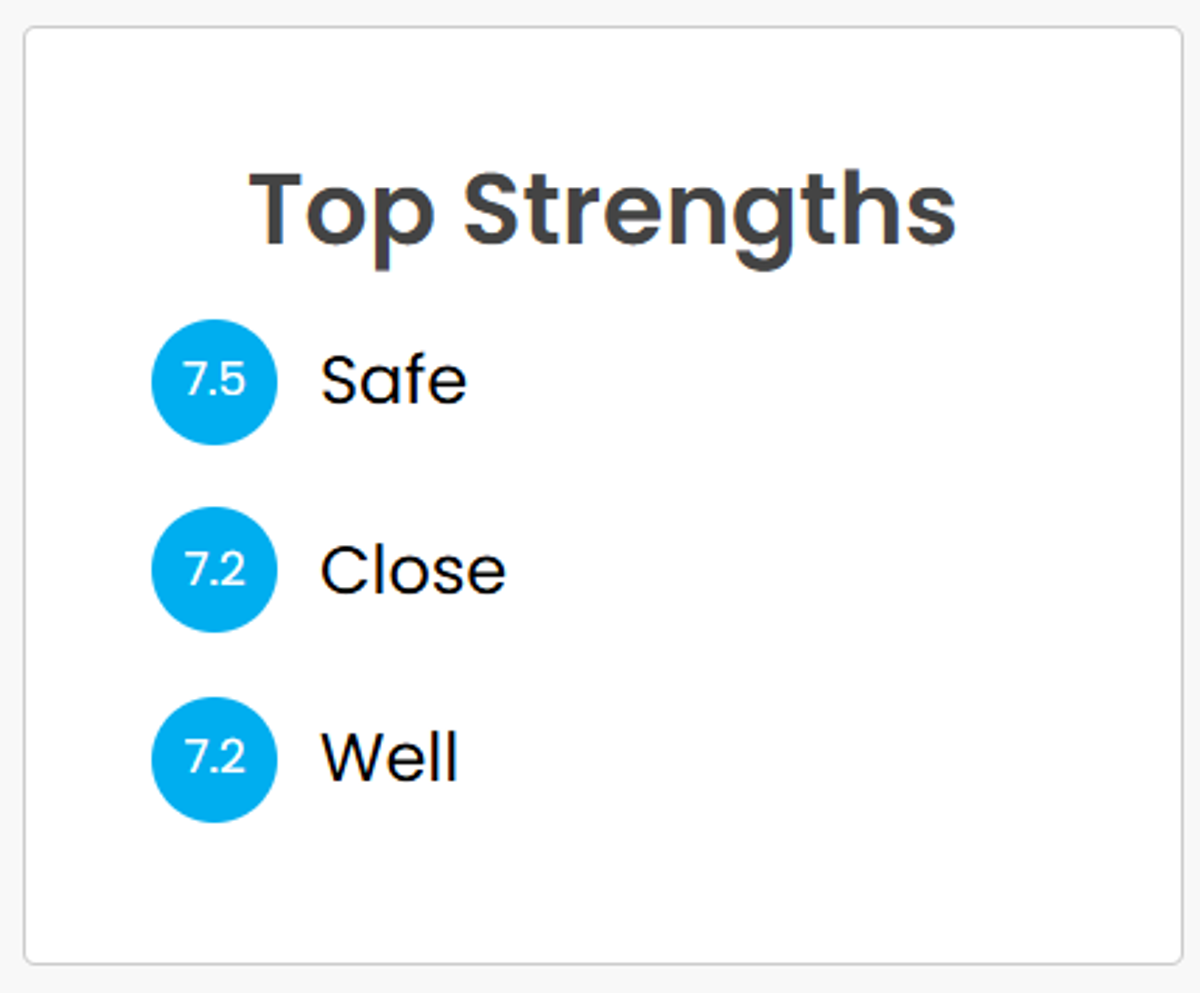Image resolution: width=1200 pixels, height=993 pixels.
Task: Open the Well strength label
Action: pos(390,758)
